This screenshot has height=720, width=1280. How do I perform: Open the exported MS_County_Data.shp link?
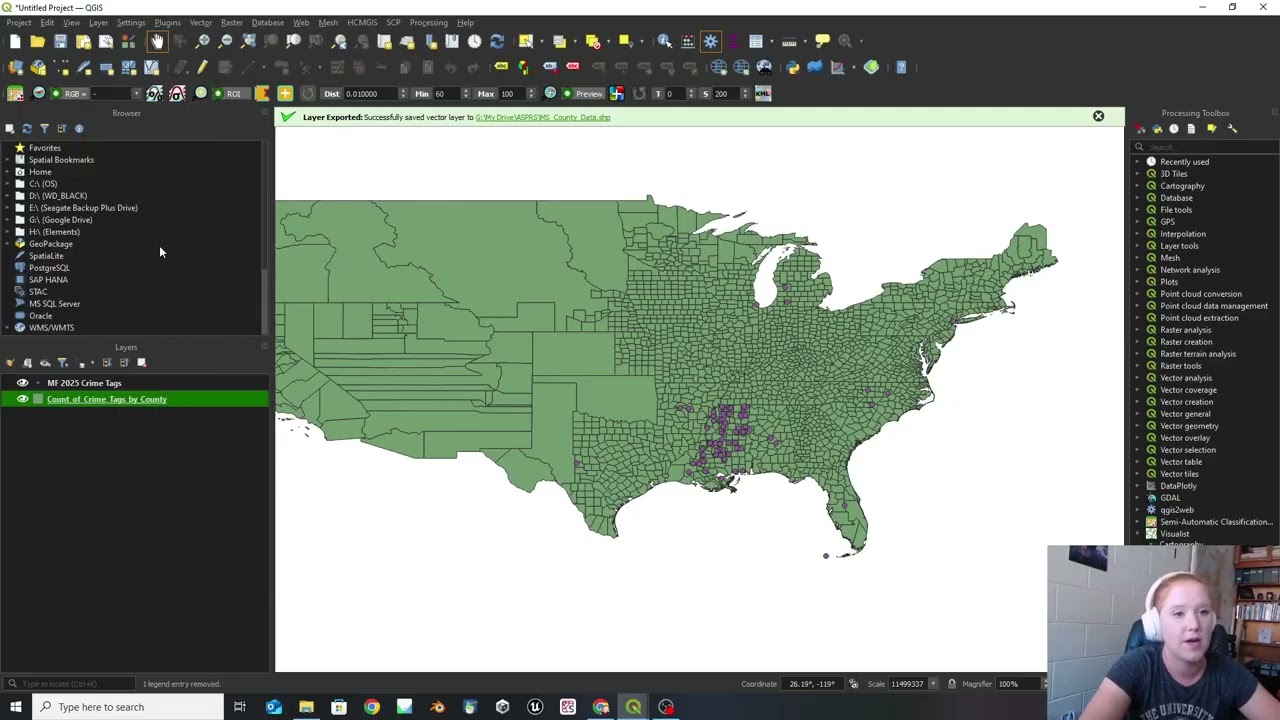(543, 117)
